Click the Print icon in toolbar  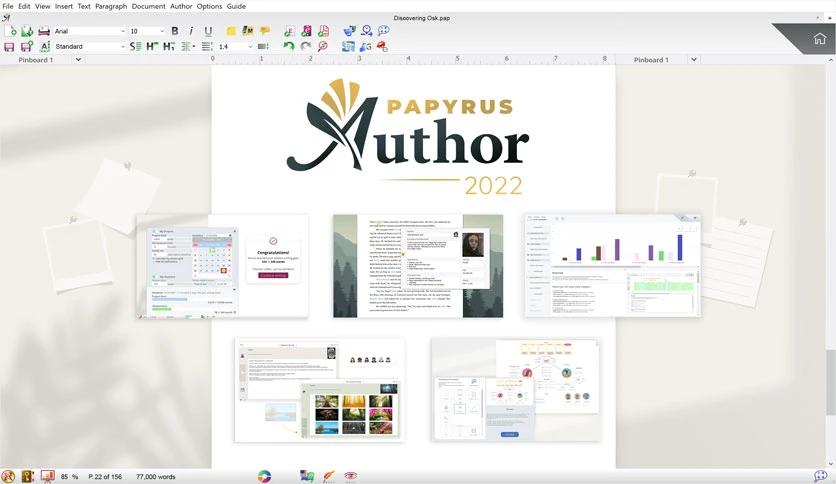click(44, 31)
